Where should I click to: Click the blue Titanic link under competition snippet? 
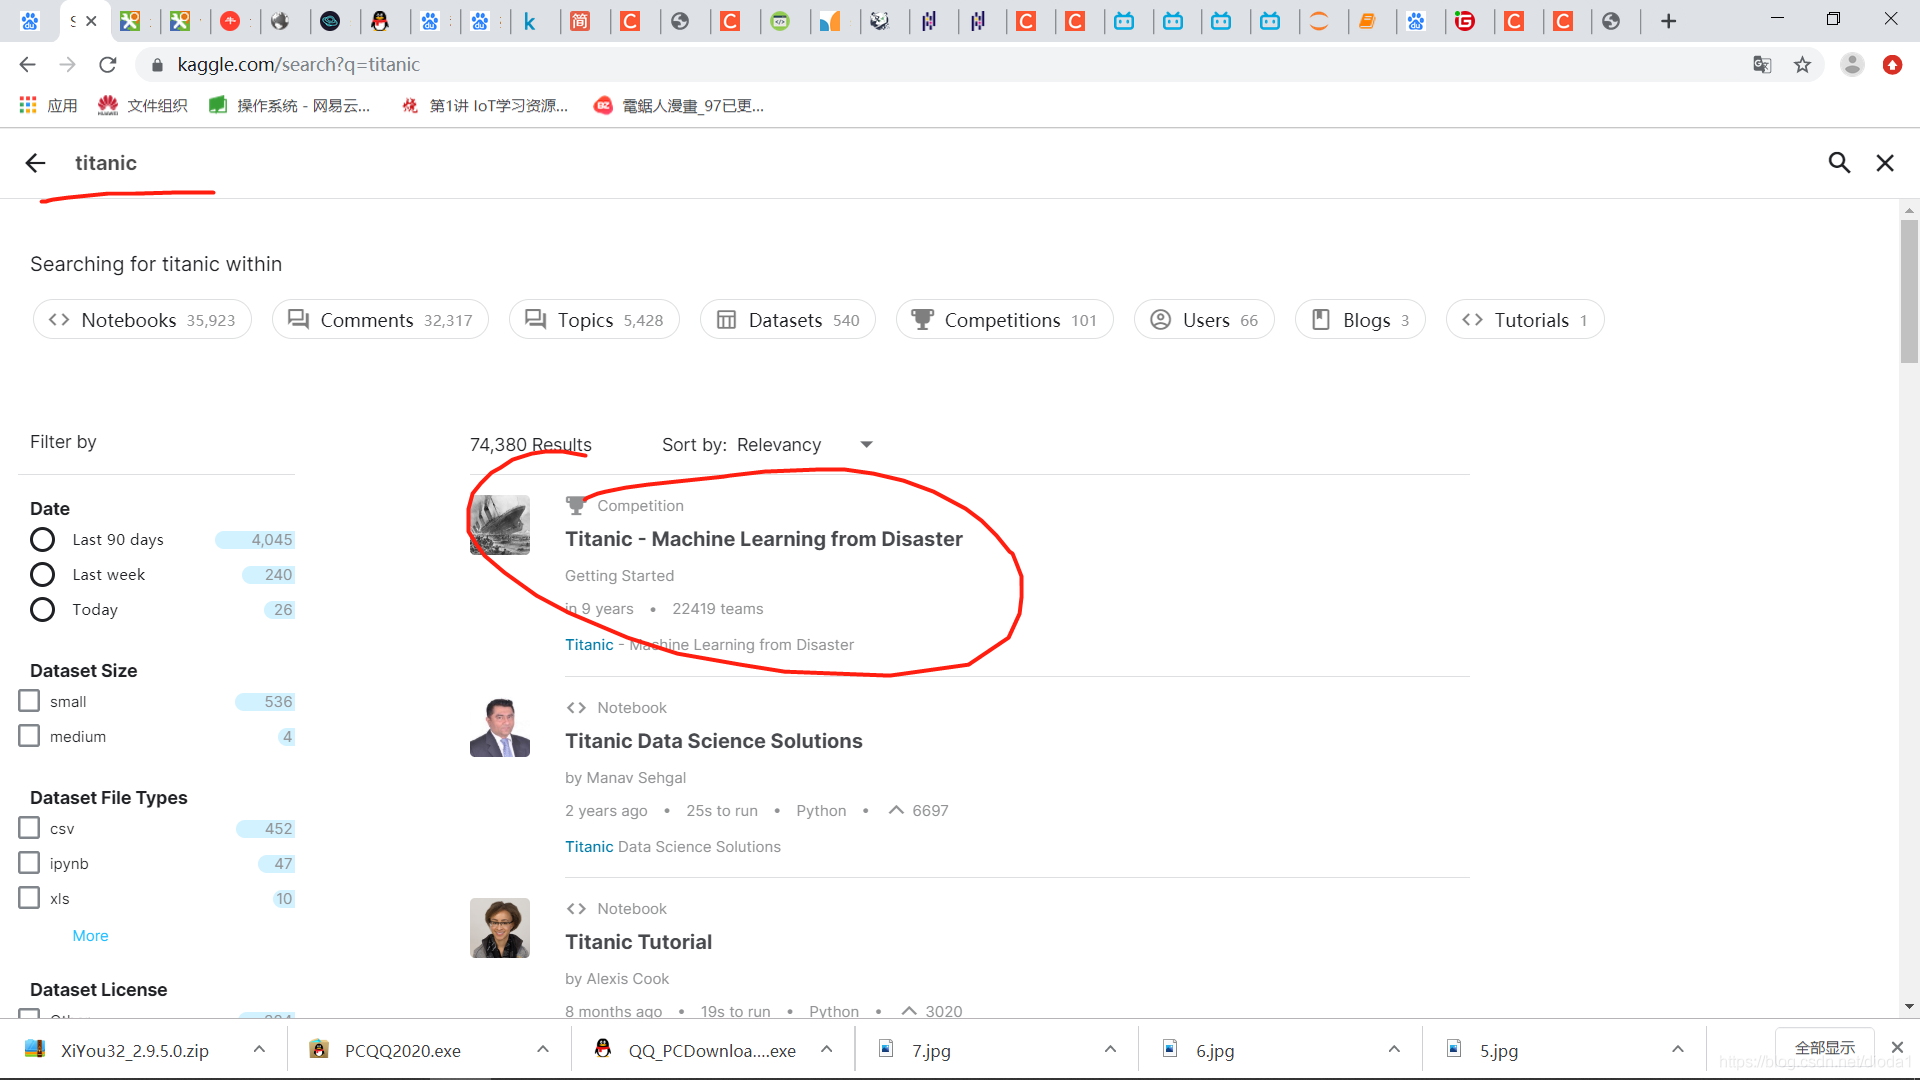(x=589, y=645)
